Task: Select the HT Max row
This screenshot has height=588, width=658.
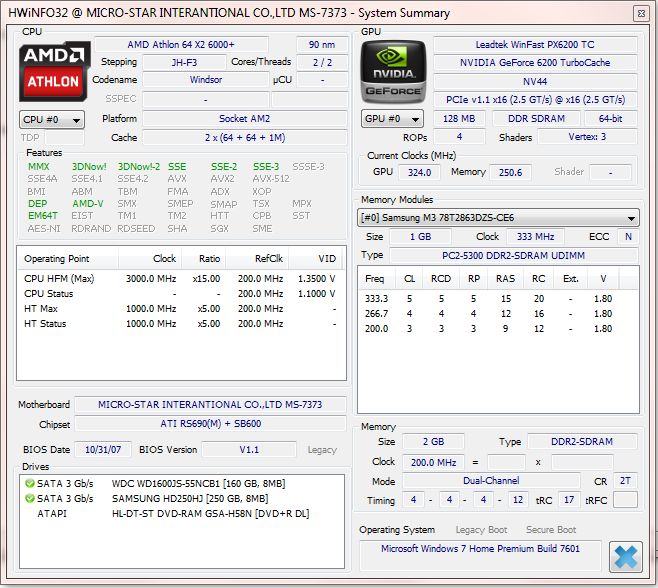Action: pyautogui.click(x=180, y=309)
